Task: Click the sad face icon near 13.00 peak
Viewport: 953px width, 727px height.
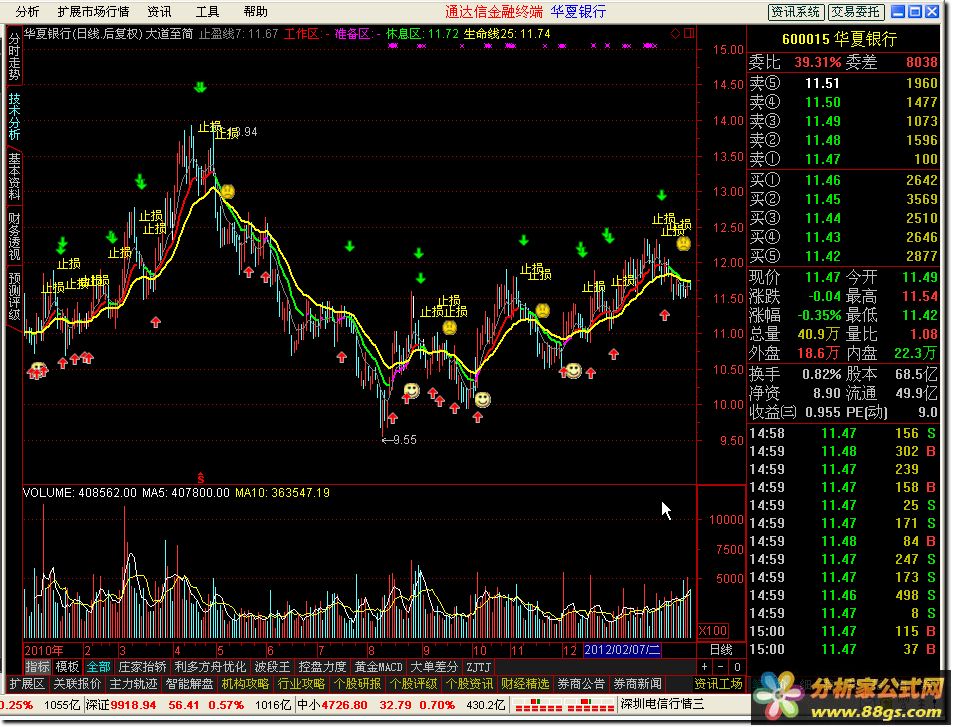Action: point(228,192)
